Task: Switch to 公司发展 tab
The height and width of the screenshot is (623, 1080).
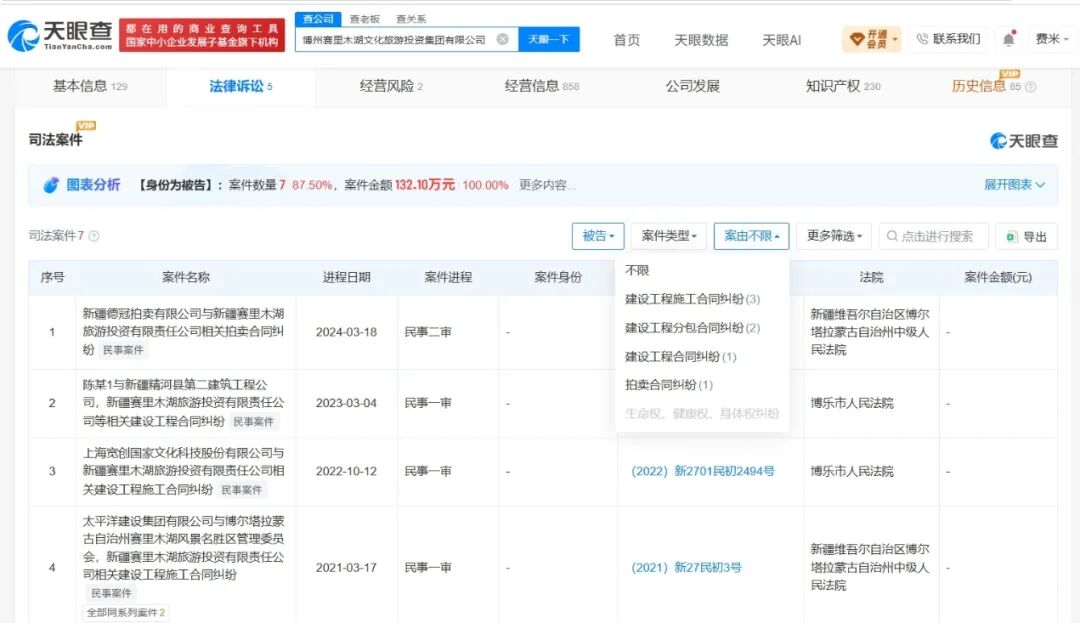Action: point(692,86)
